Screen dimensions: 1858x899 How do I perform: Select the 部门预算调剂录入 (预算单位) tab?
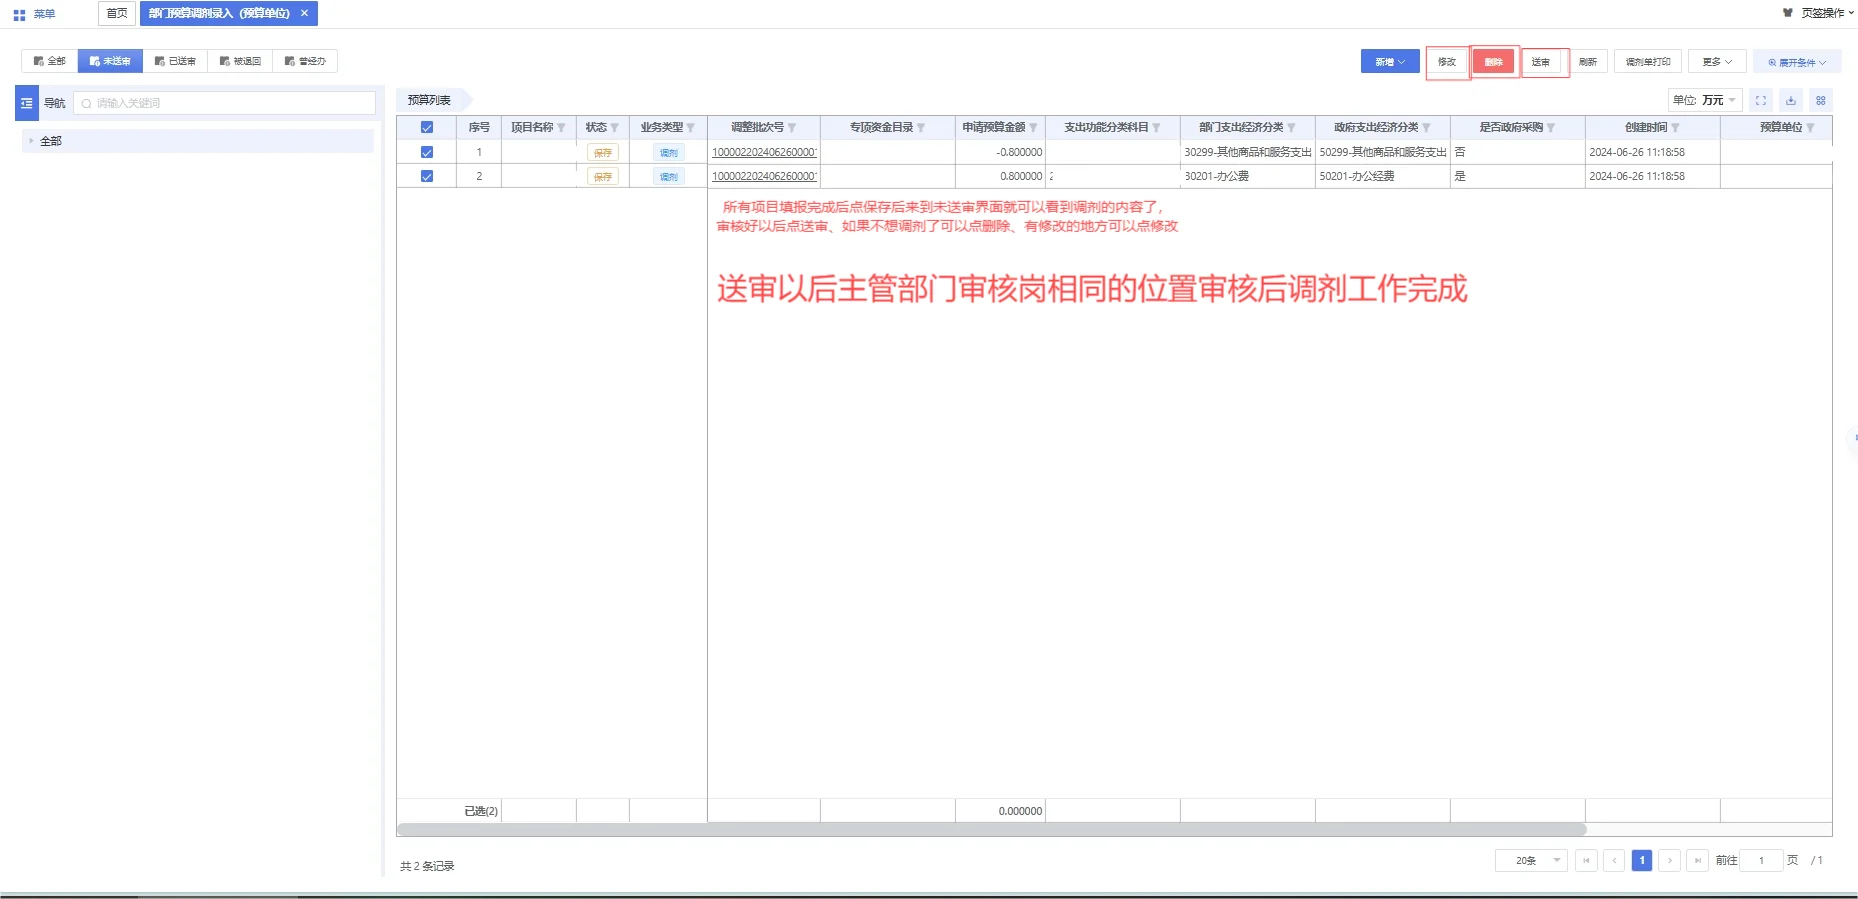point(219,13)
